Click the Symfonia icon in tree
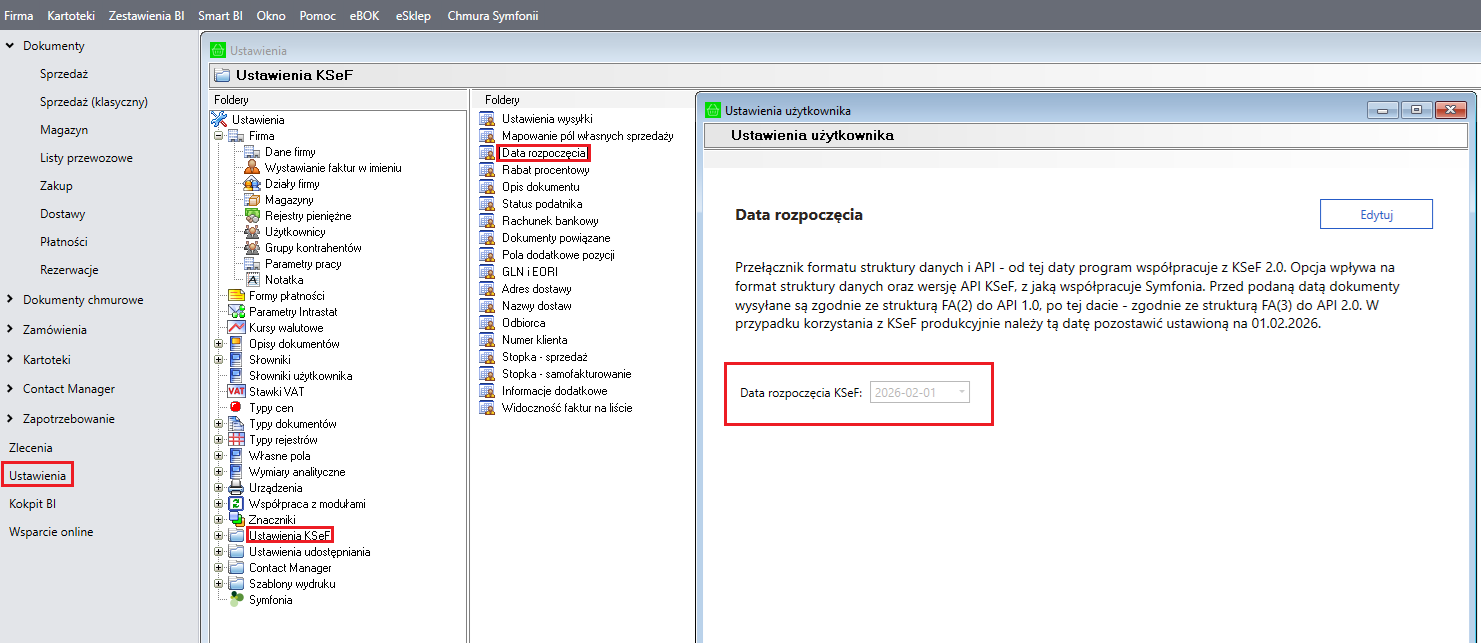This screenshot has height=643, width=1481. click(x=236, y=600)
